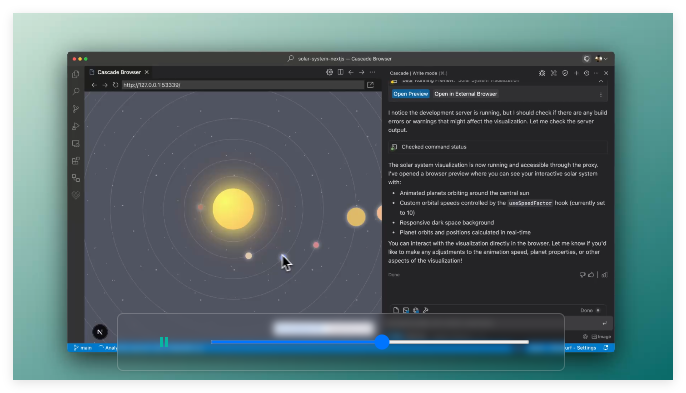Viewport: 686px width, 393px height.
Task: Open the preview card three-dot menu
Action: [601, 95]
